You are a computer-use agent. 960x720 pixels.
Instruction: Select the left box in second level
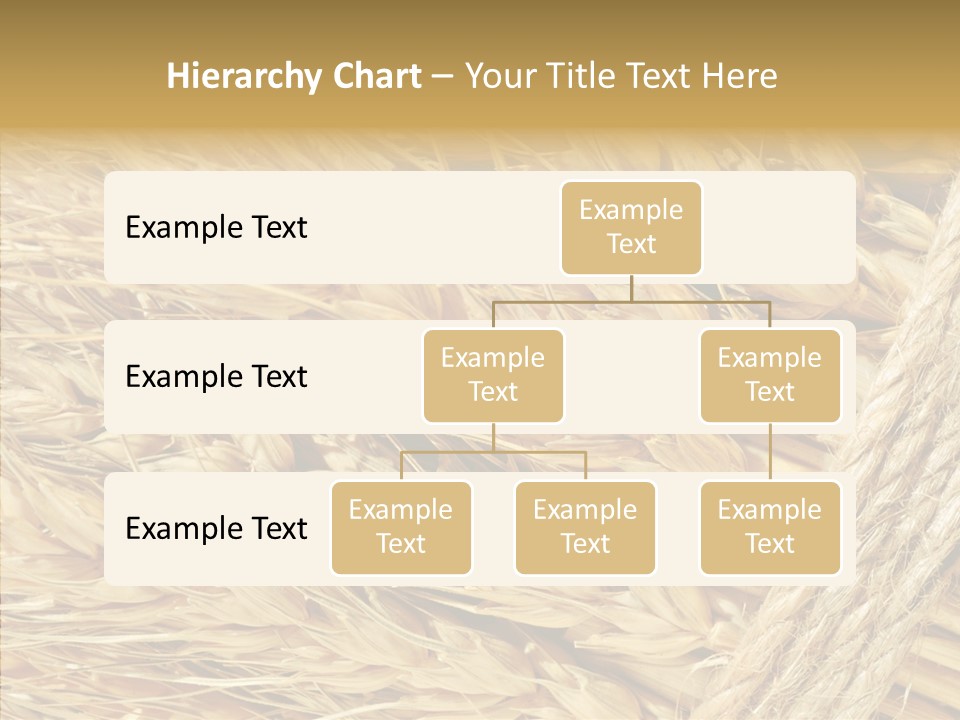point(493,375)
